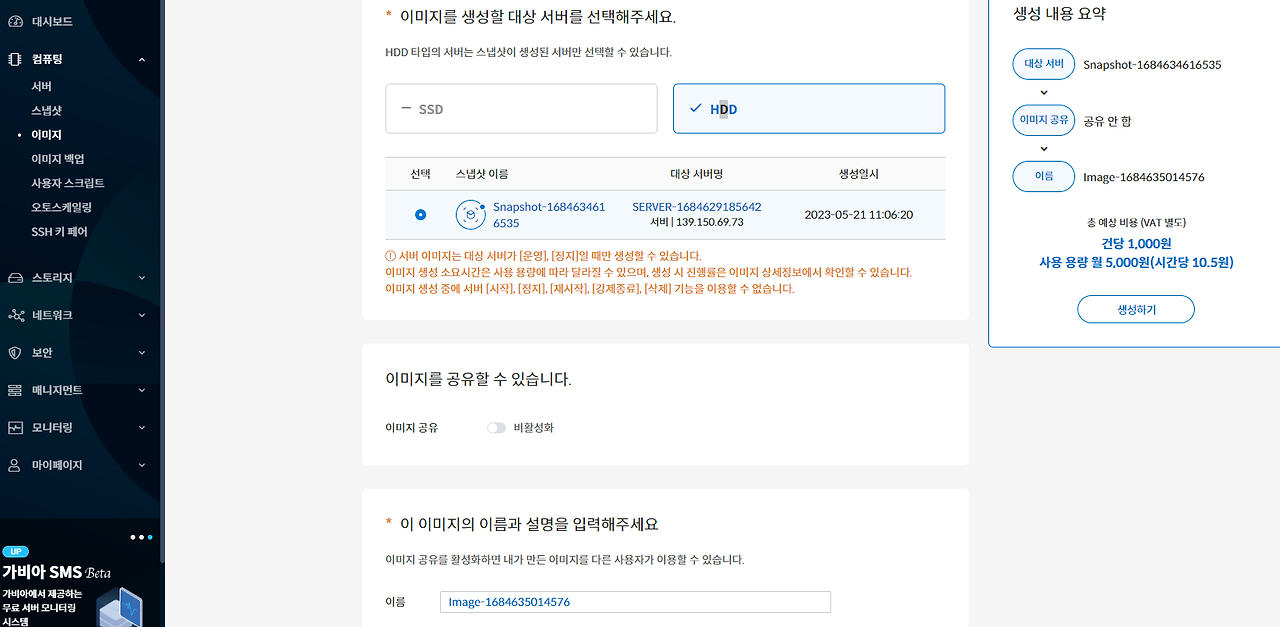Click the storage drive icon
The width and height of the screenshot is (1280, 627).
click(x=15, y=277)
